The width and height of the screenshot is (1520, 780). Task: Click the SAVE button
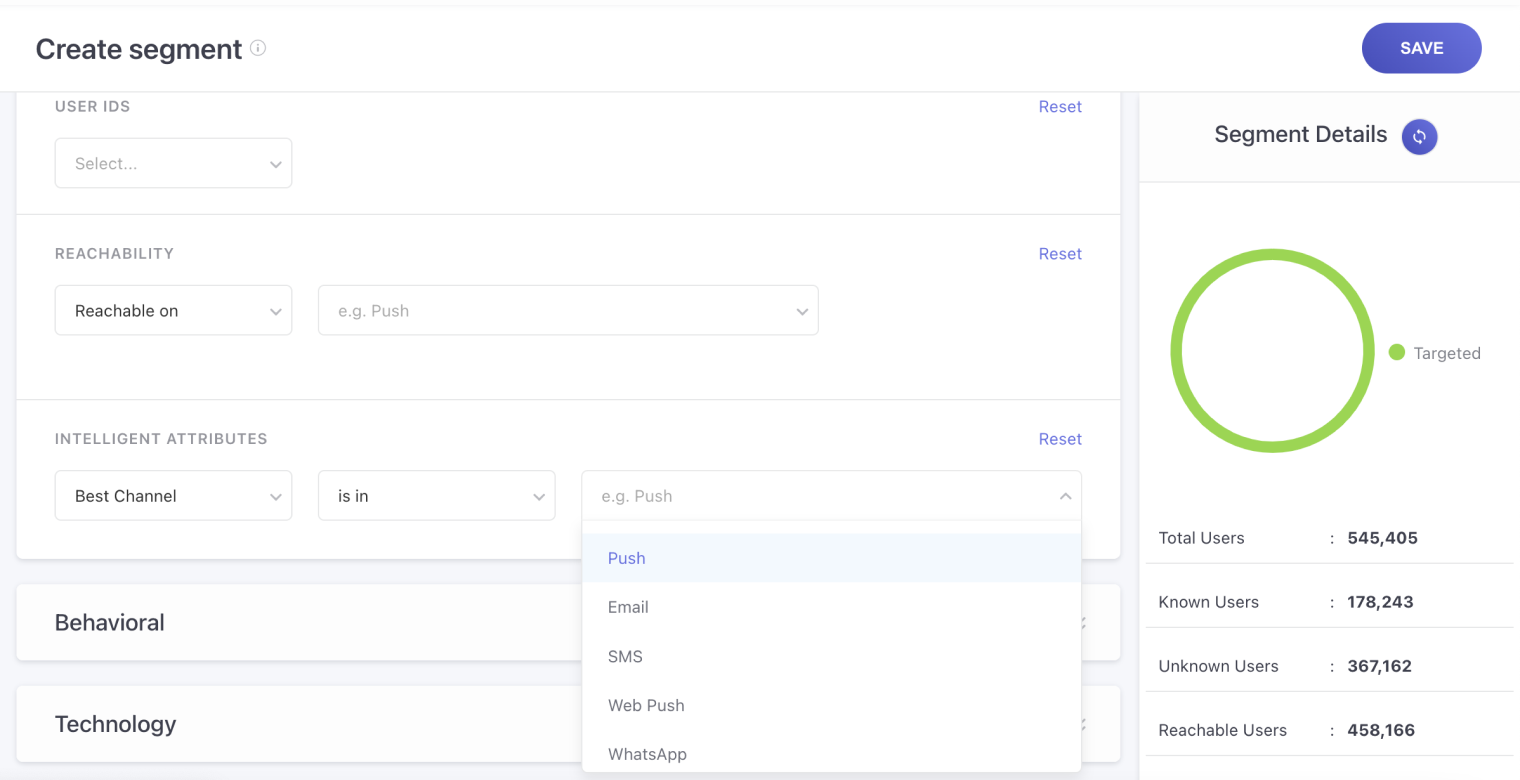1421,48
